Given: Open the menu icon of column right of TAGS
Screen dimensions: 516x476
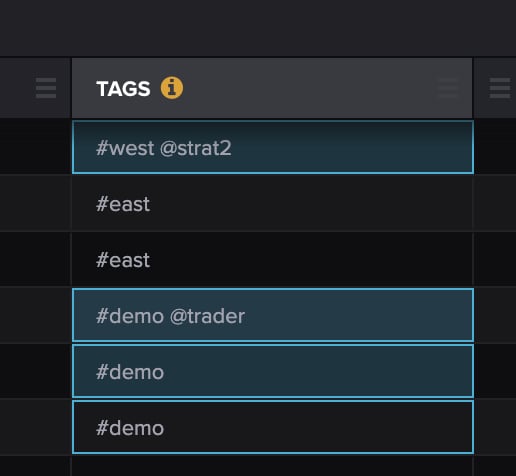Looking at the screenshot, I should tap(500, 88).
